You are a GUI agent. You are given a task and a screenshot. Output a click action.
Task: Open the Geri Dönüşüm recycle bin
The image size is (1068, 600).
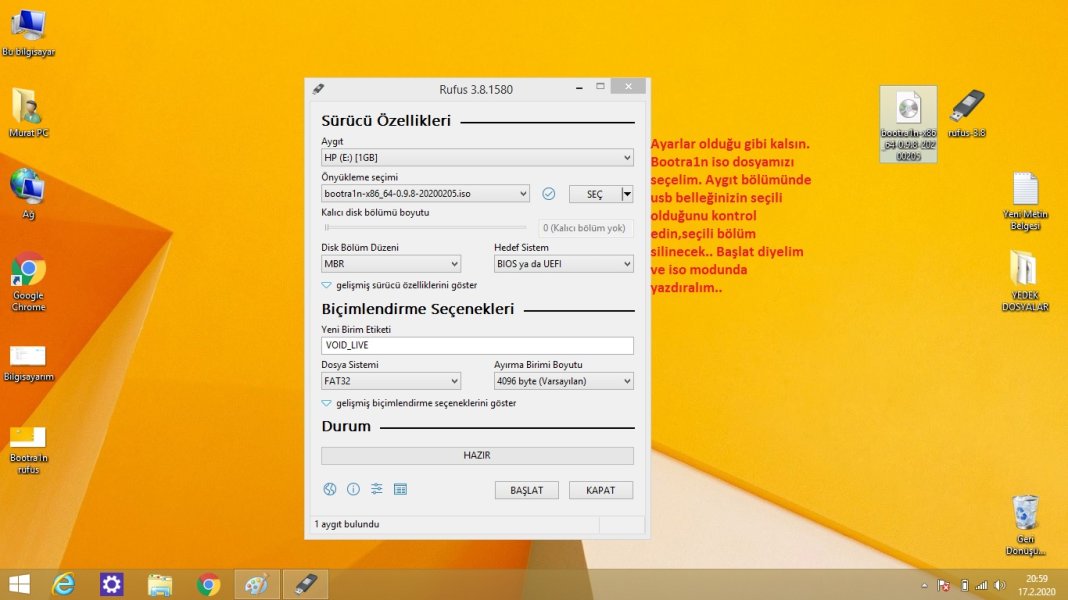coord(1025,522)
